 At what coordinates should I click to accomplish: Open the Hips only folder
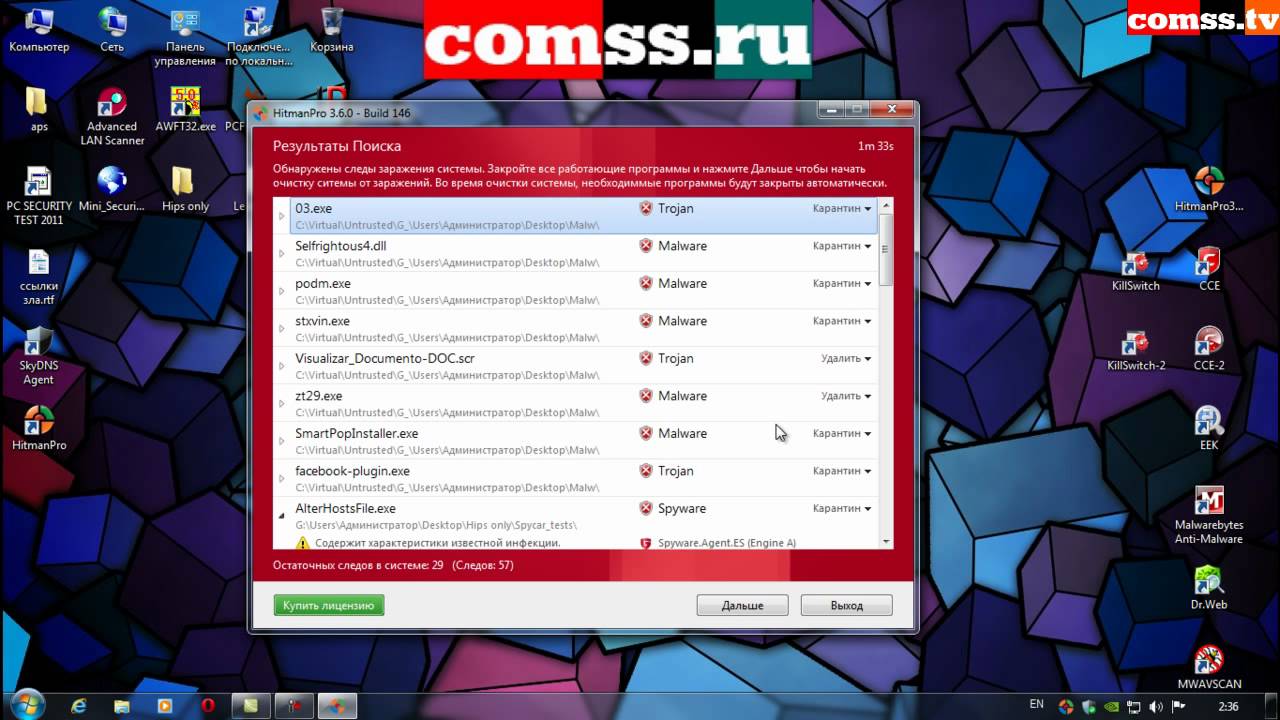tap(185, 189)
